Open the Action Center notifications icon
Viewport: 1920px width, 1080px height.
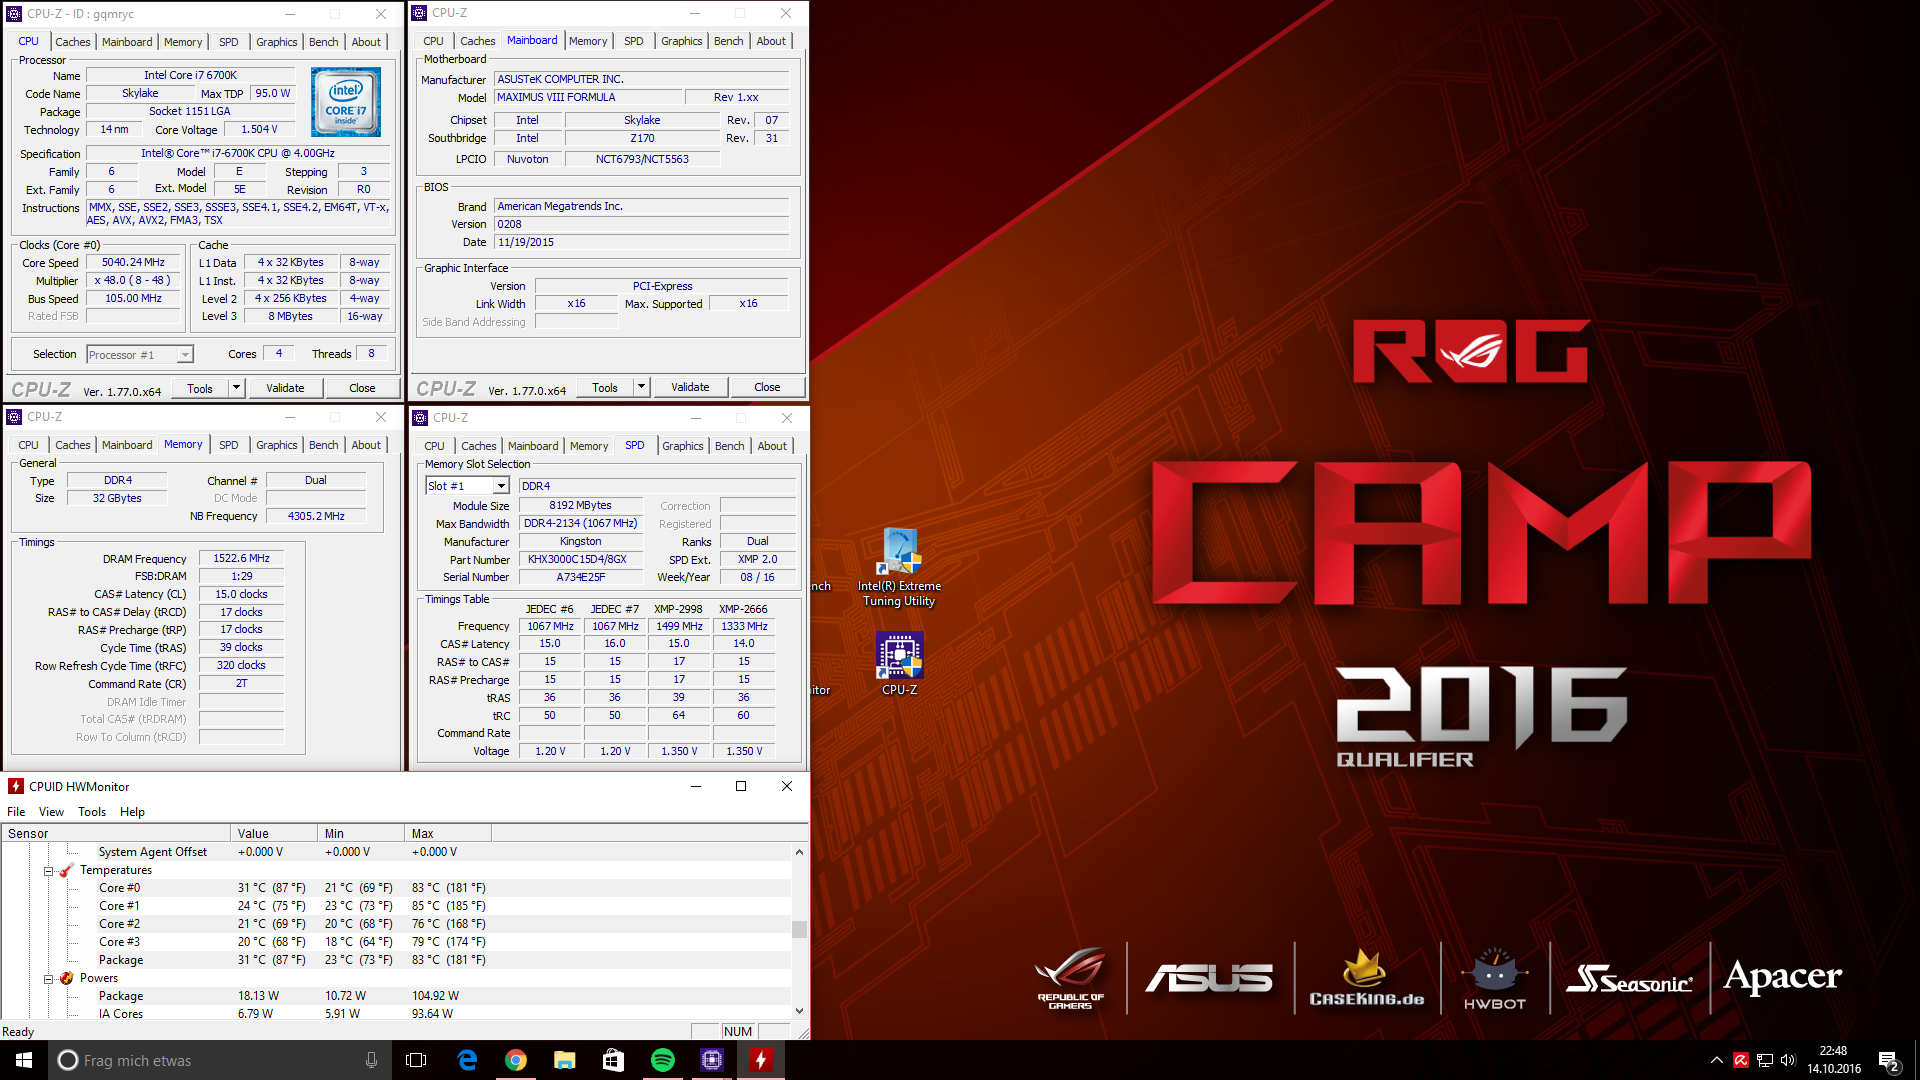(x=1889, y=1061)
